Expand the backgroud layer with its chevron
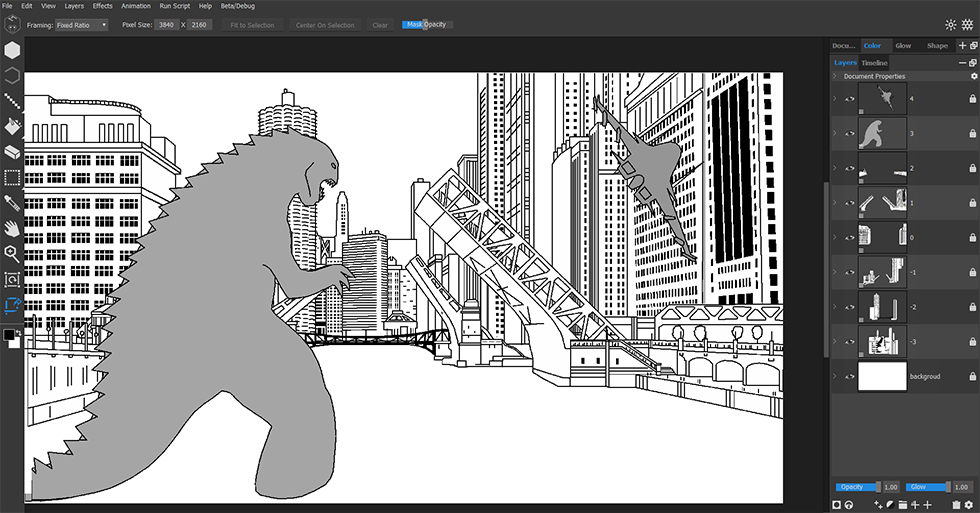 click(x=835, y=377)
